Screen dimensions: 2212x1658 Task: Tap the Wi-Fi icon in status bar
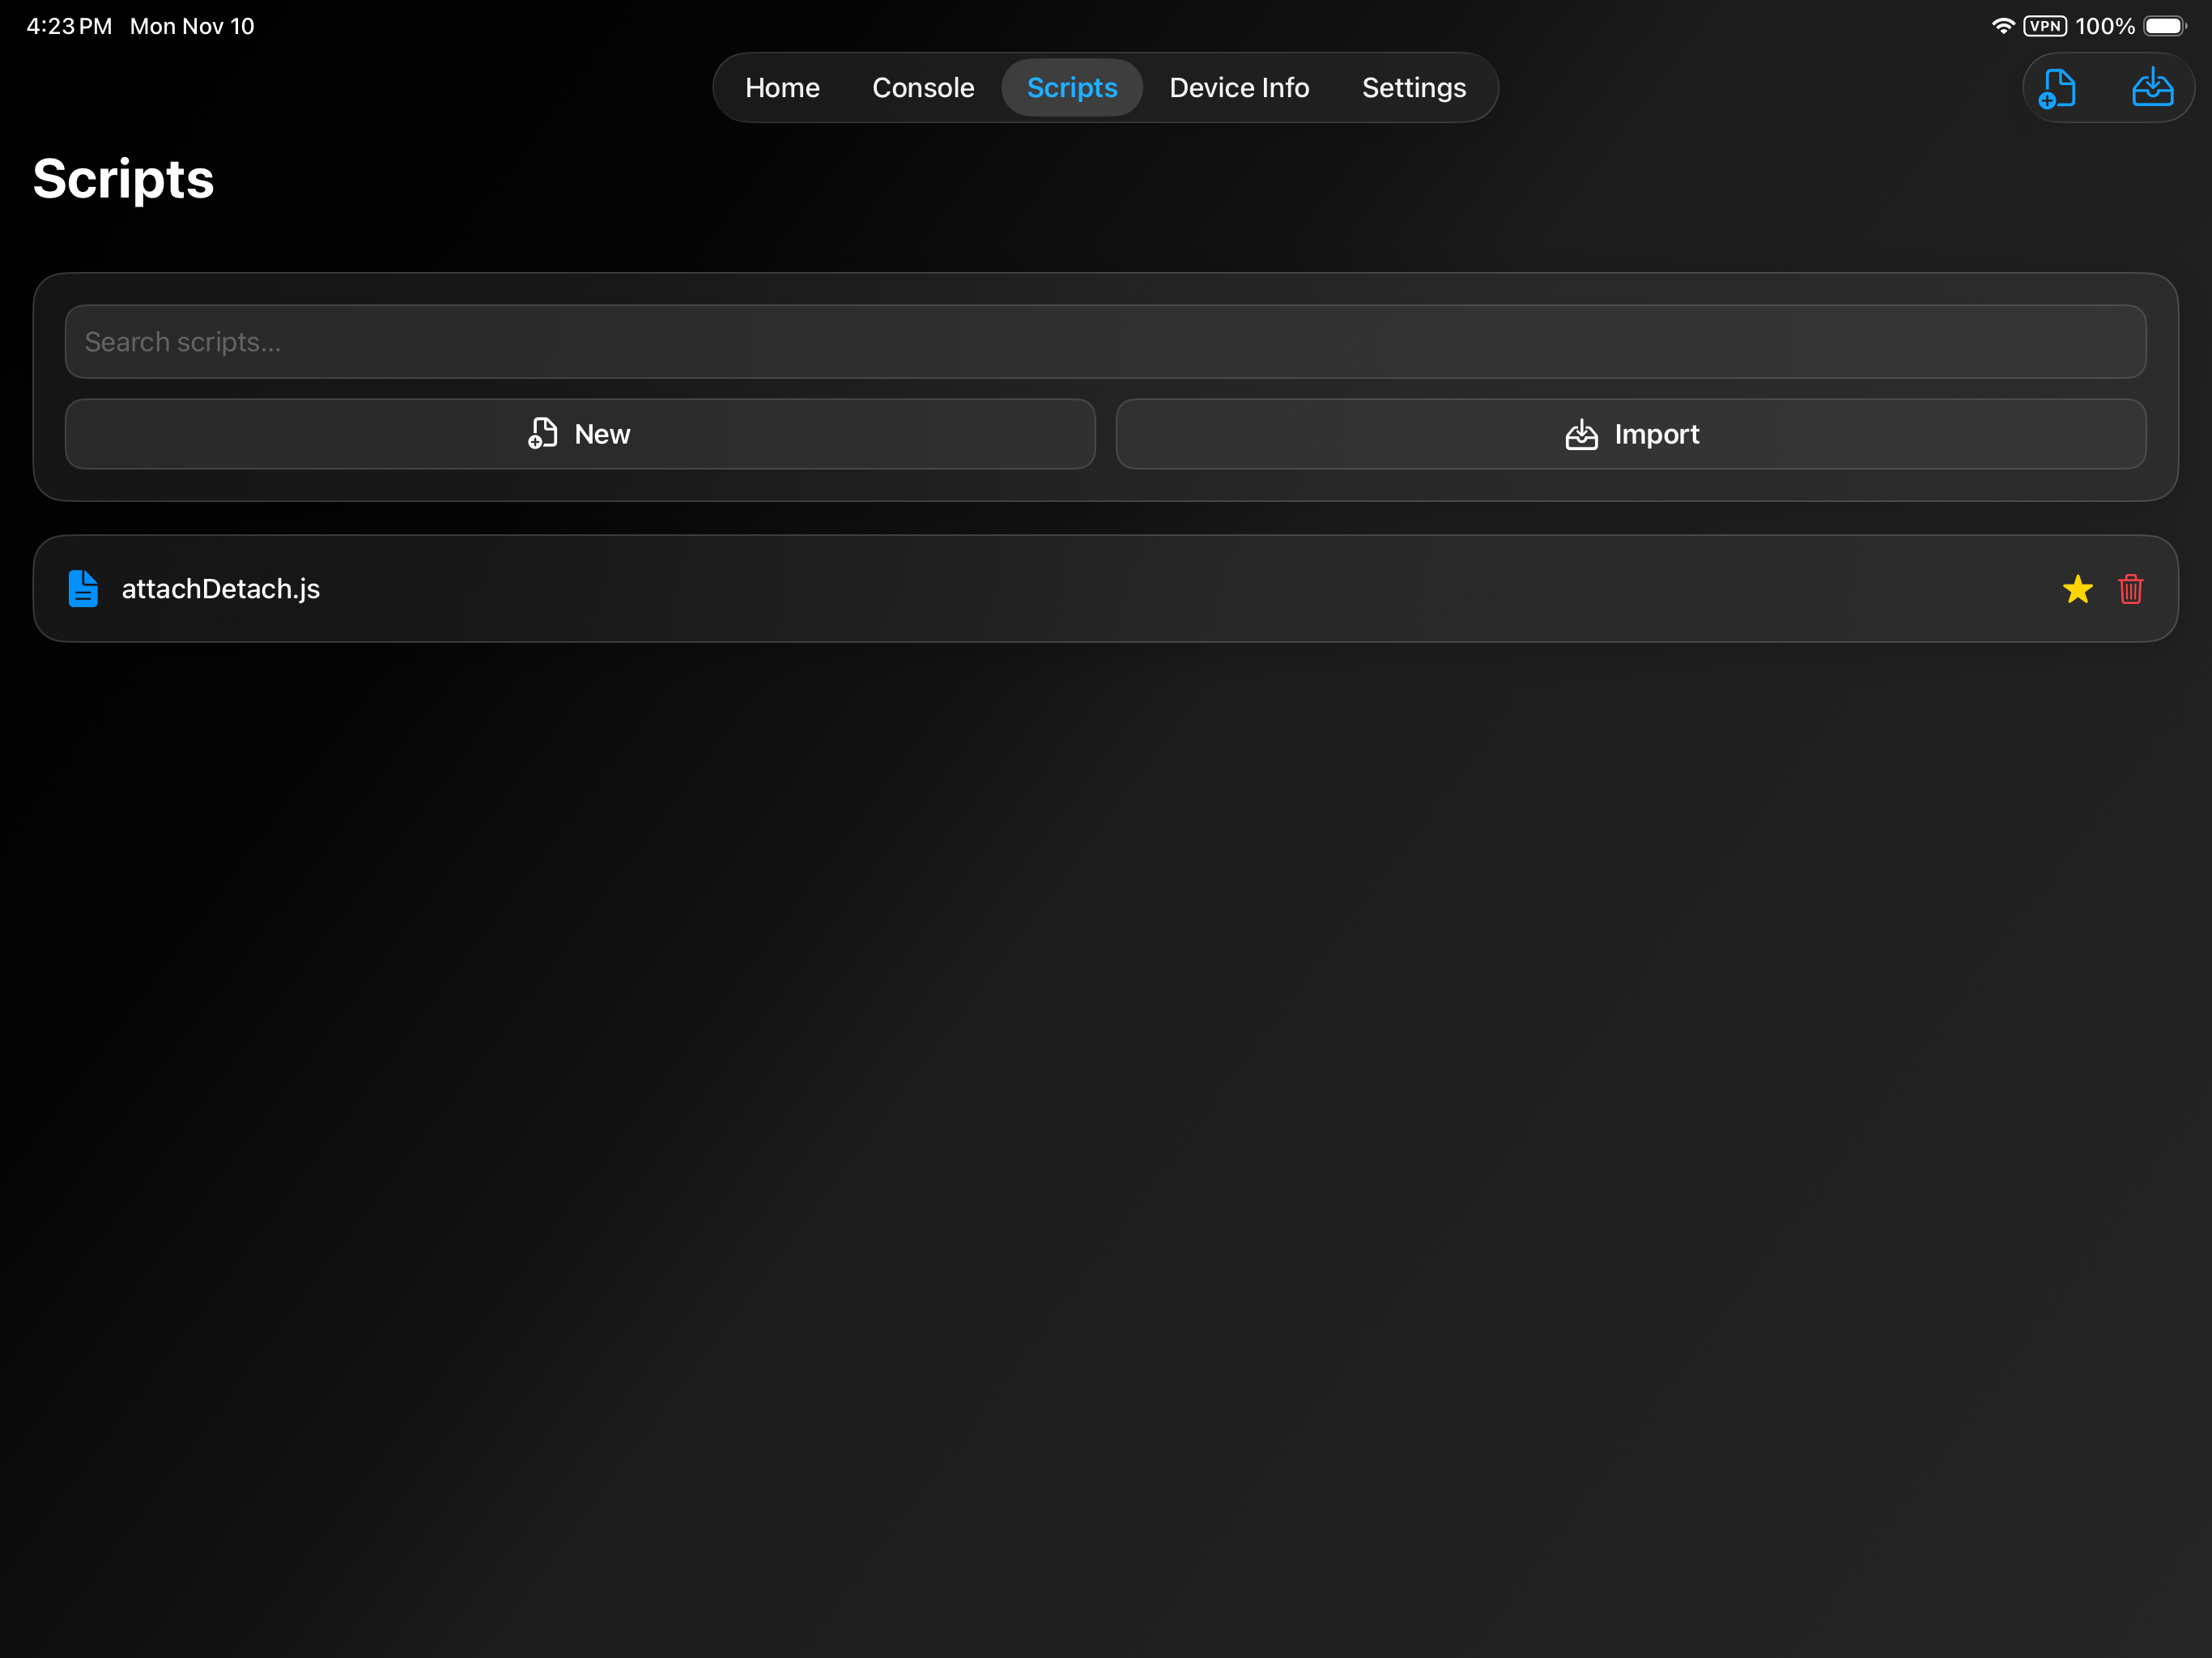point(2002,26)
